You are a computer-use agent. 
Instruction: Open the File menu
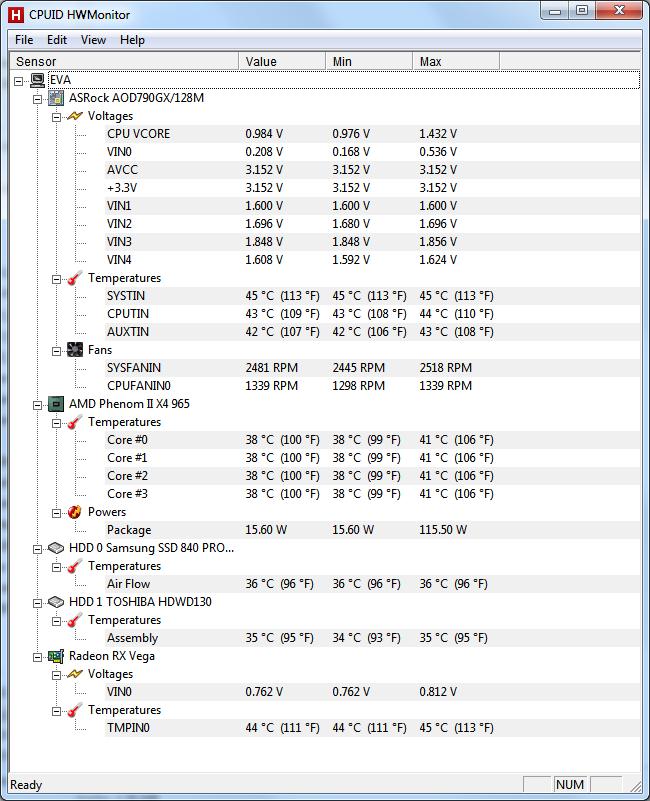tap(24, 40)
